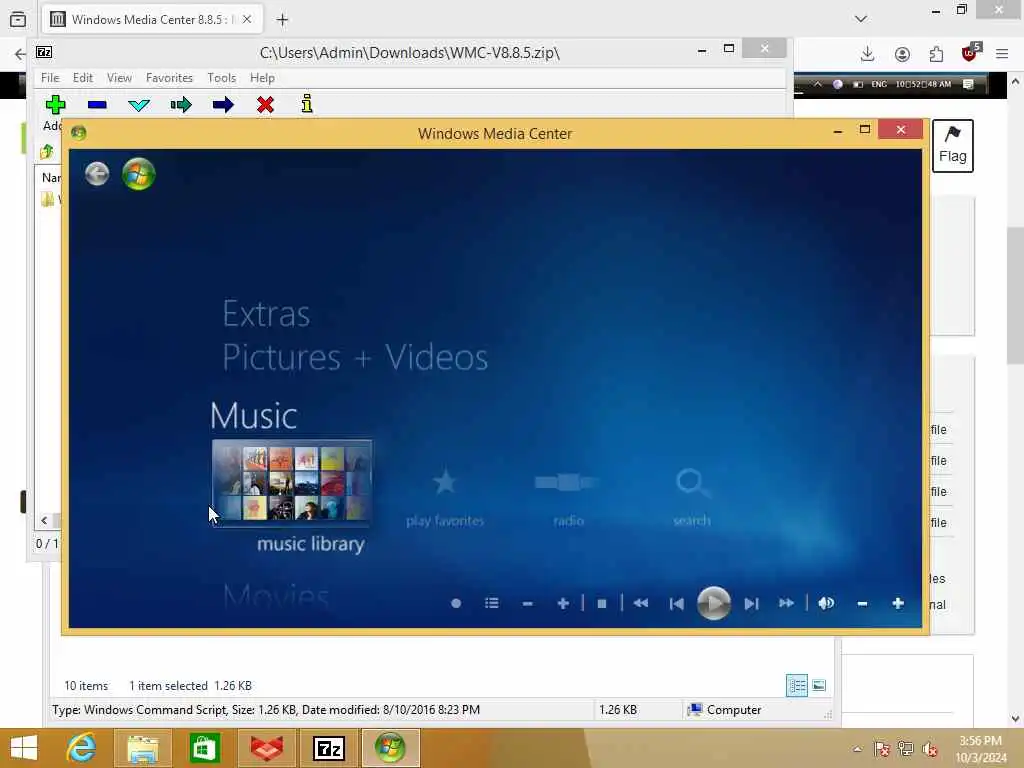Open 7-Zip Tools menu
This screenshot has height=768, width=1024.
[x=221, y=78]
